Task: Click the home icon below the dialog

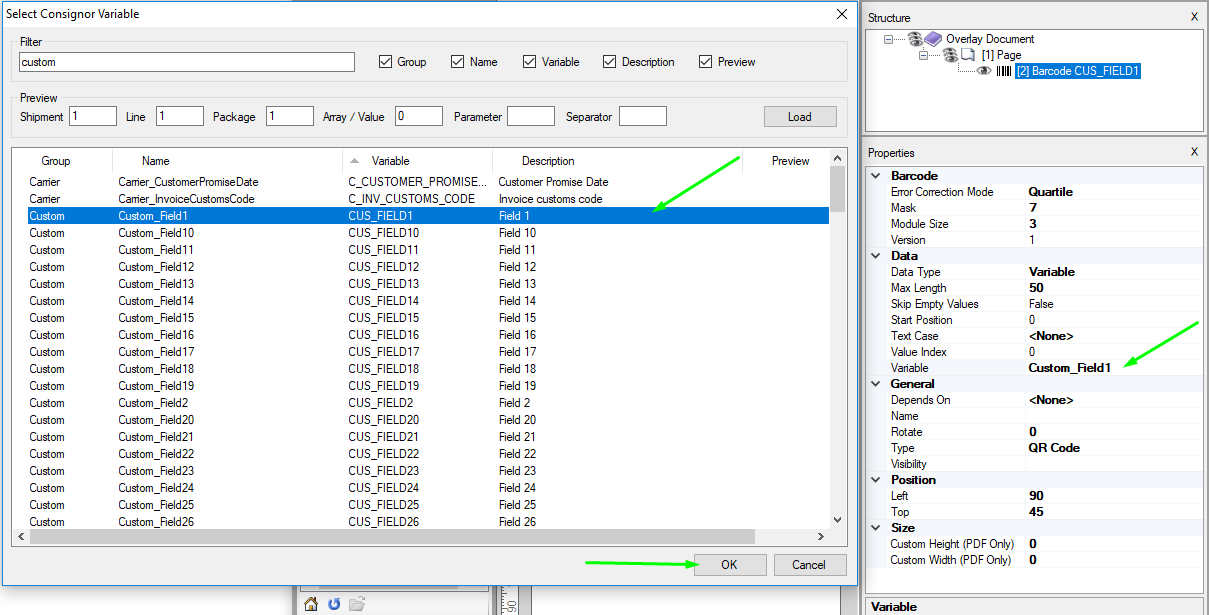Action: click(x=311, y=603)
